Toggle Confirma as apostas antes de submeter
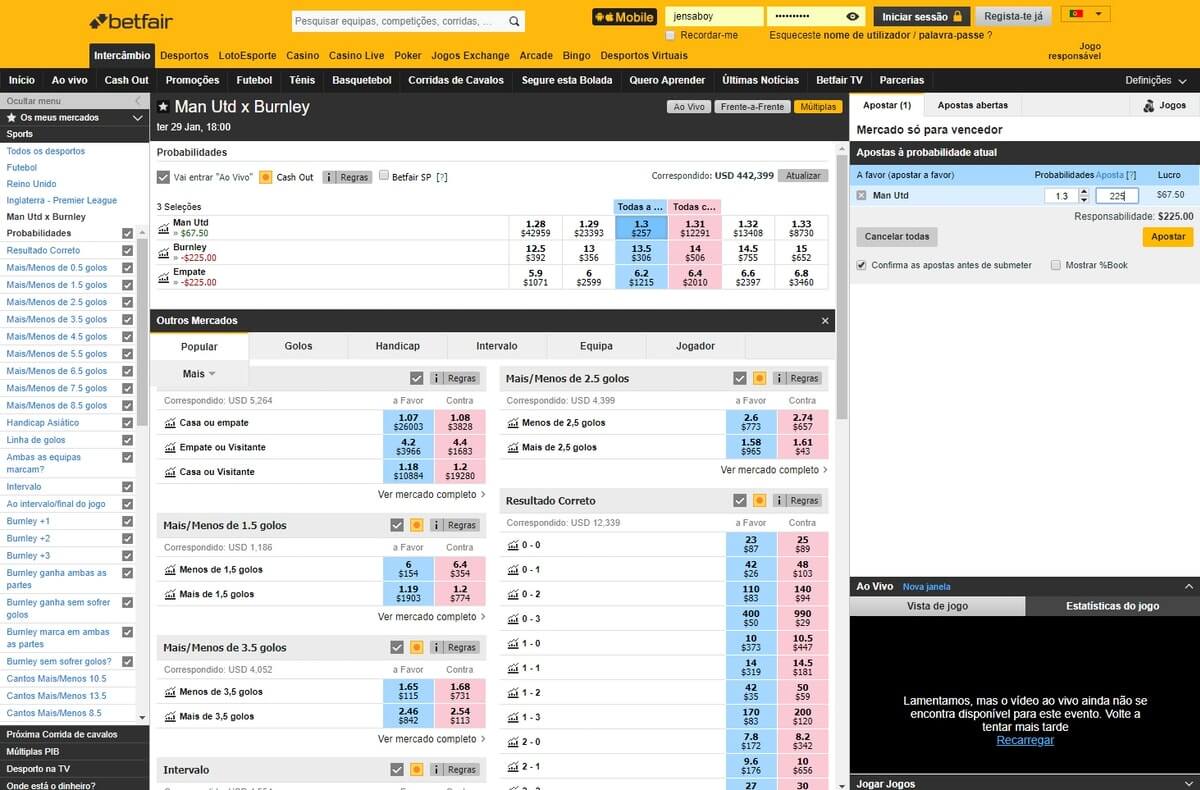 (x=862, y=265)
